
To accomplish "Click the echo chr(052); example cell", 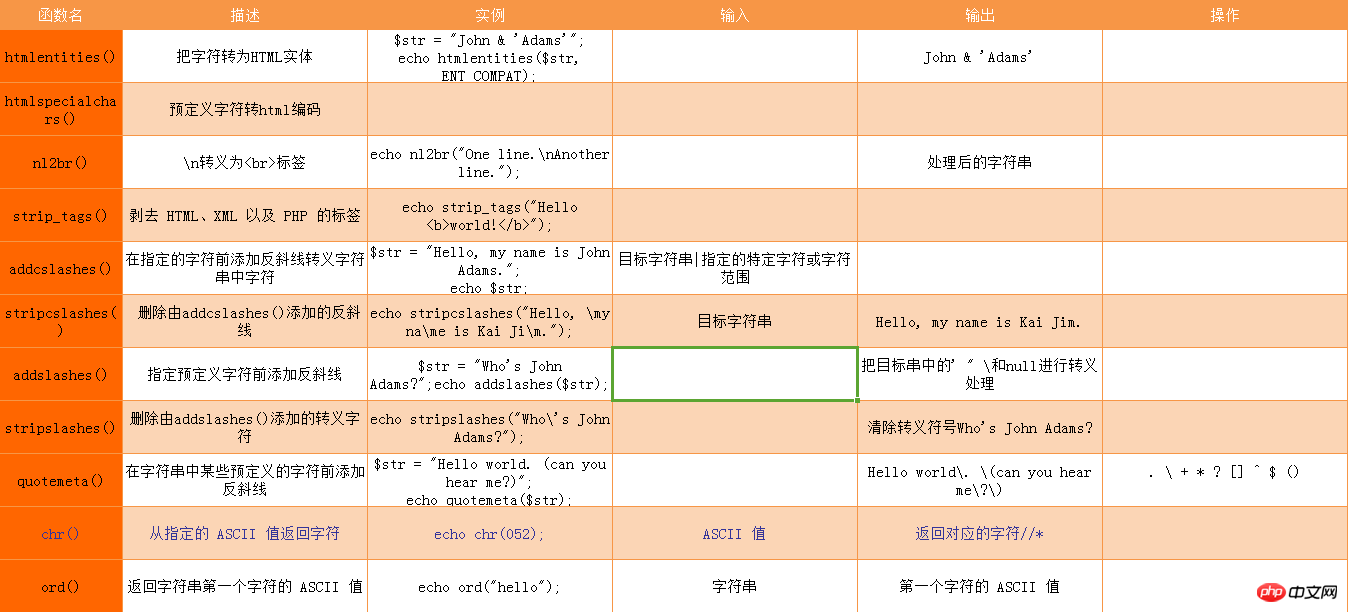I will (x=490, y=533).
